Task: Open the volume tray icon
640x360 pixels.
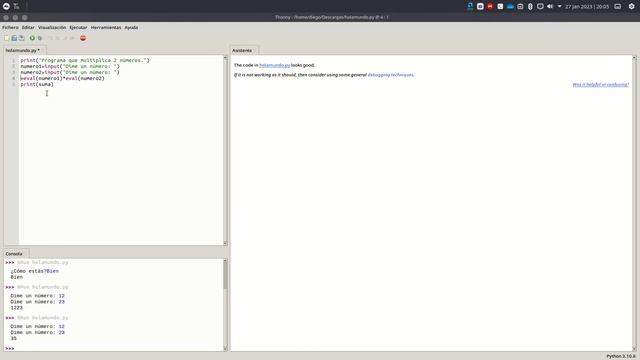Action: tap(550, 6)
